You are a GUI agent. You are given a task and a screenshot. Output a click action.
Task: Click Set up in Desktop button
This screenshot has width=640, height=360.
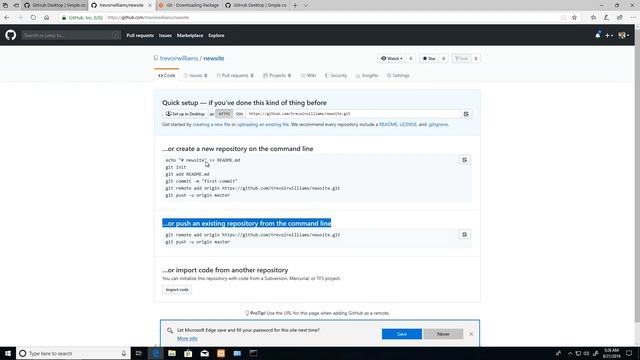[x=185, y=114]
